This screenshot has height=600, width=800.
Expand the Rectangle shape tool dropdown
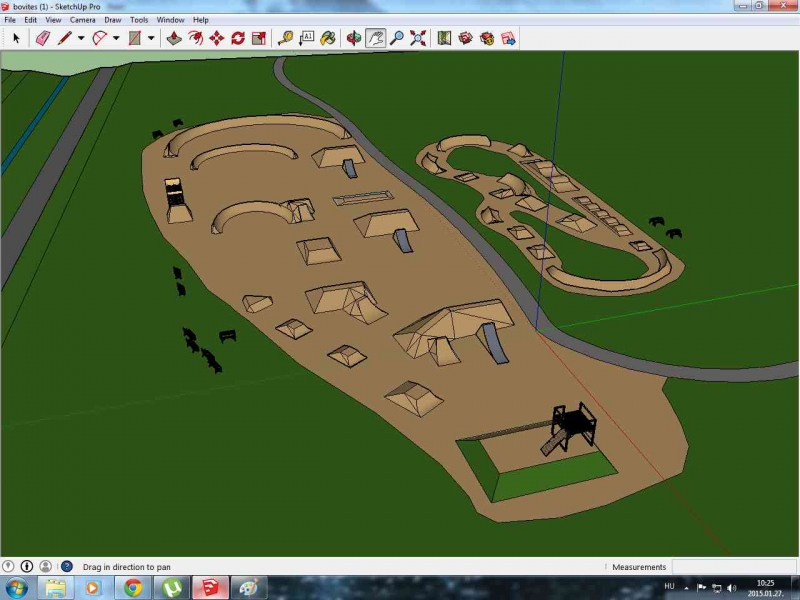pyautogui.click(x=151, y=38)
